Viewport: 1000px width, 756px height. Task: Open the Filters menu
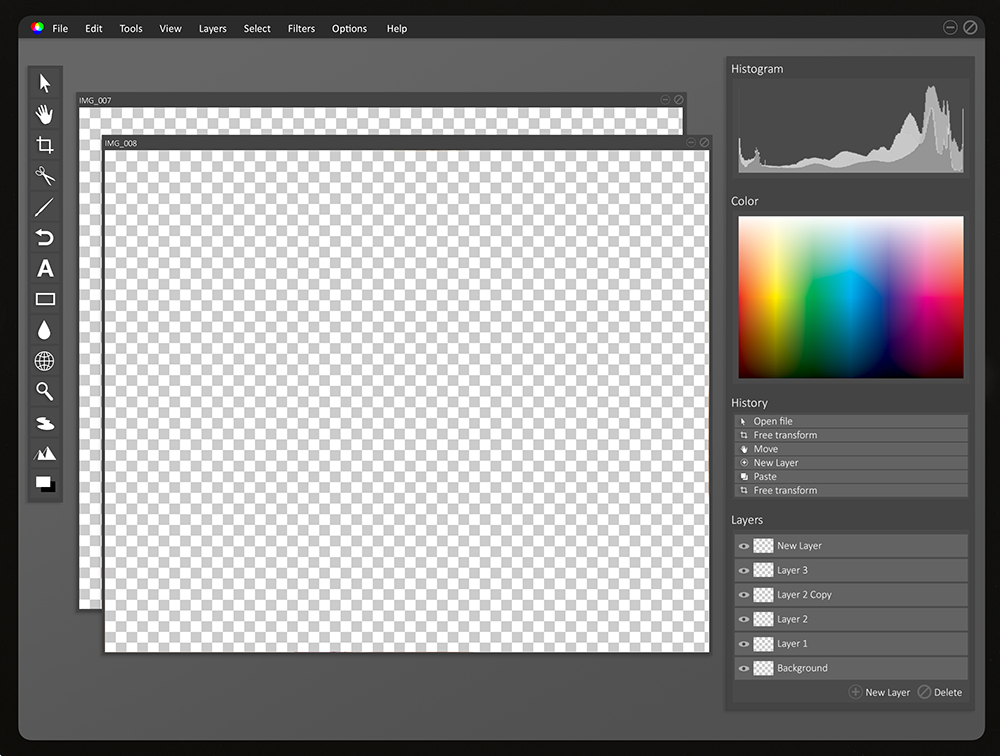(301, 29)
